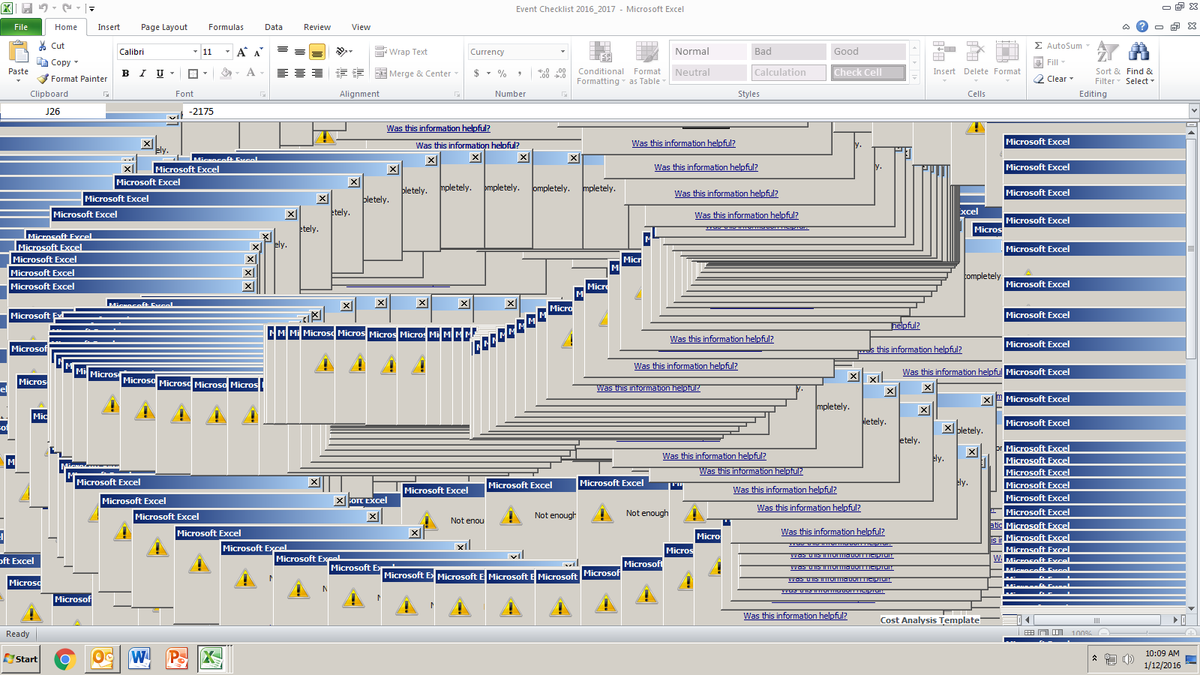Open the Borders dropdown arrow
The height and width of the screenshot is (675, 1200).
tap(205, 73)
